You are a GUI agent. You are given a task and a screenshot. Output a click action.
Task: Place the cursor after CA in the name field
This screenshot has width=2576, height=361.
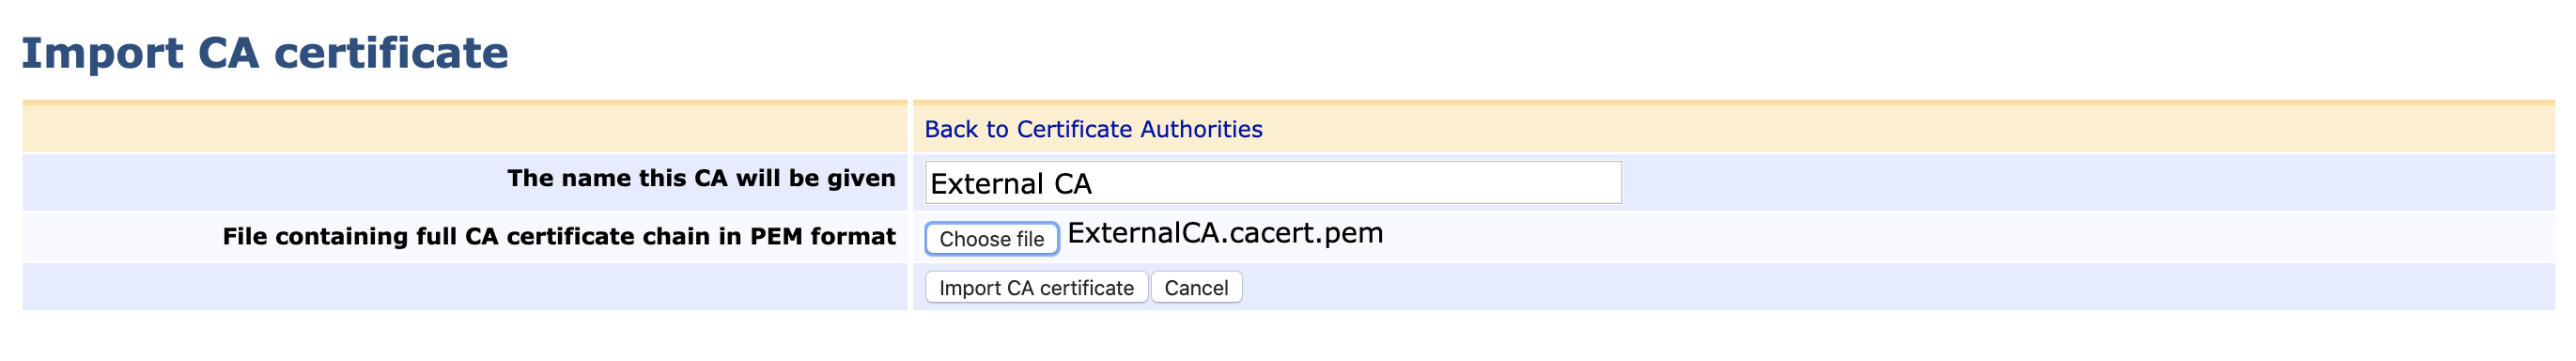pos(1094,184)
